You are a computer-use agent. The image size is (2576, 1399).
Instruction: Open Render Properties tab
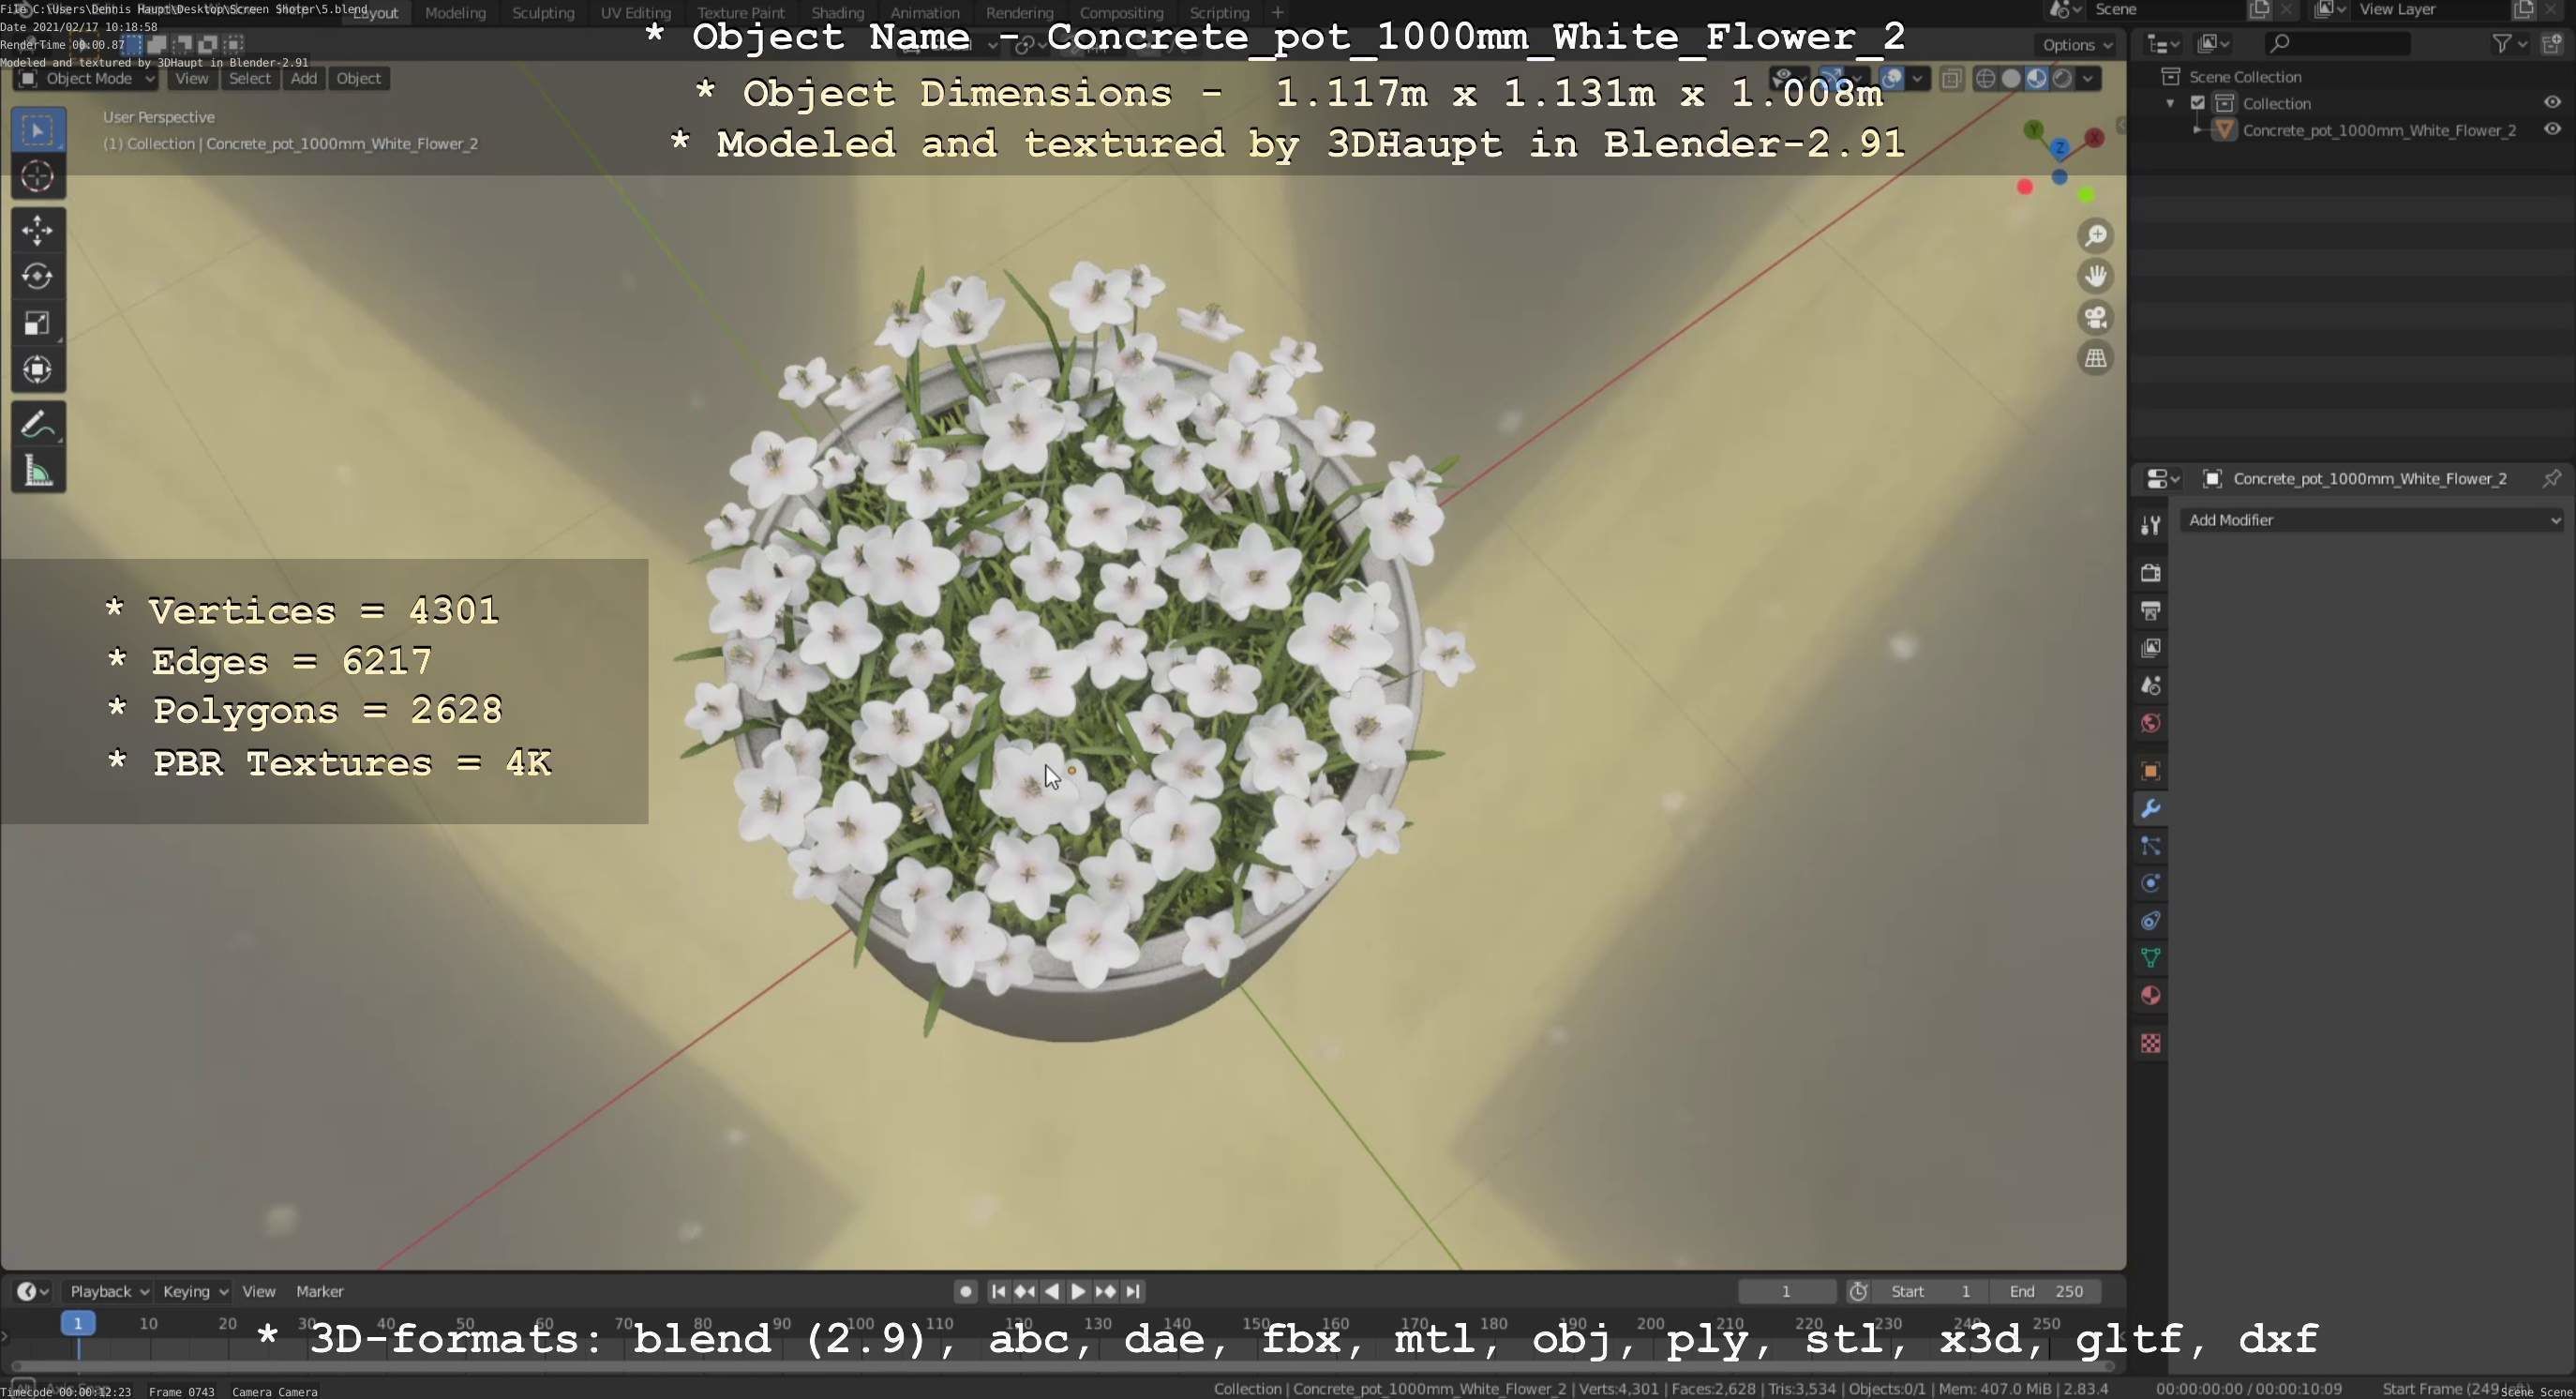[2150, 573]
